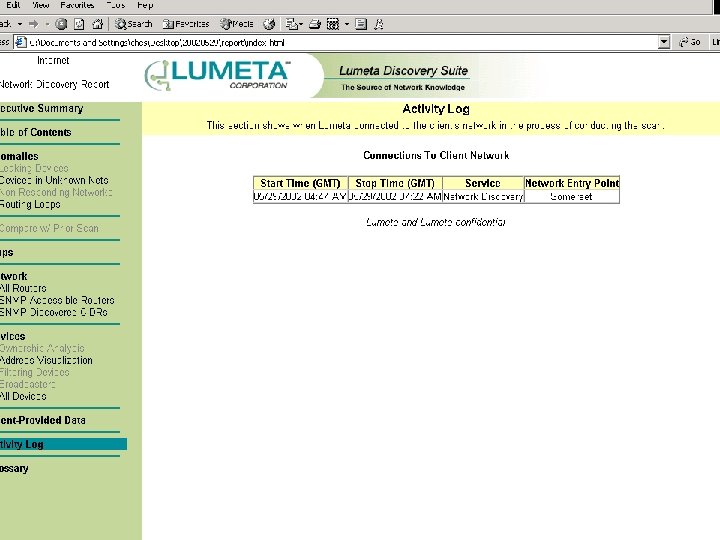Click the Ownership Analysis sidebar text
720x540 pixels.
42,349
